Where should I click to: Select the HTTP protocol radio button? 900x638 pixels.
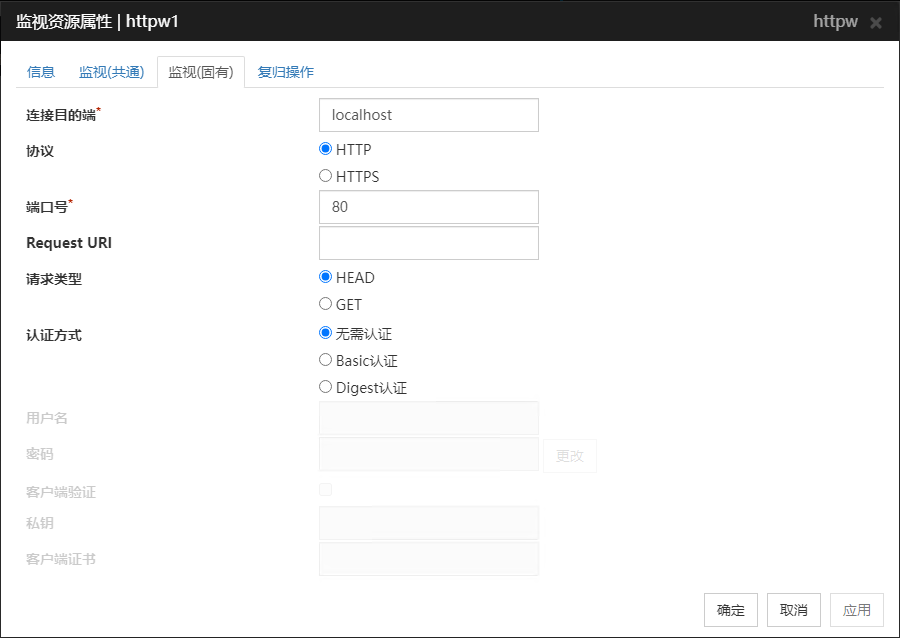click(325, 149)
